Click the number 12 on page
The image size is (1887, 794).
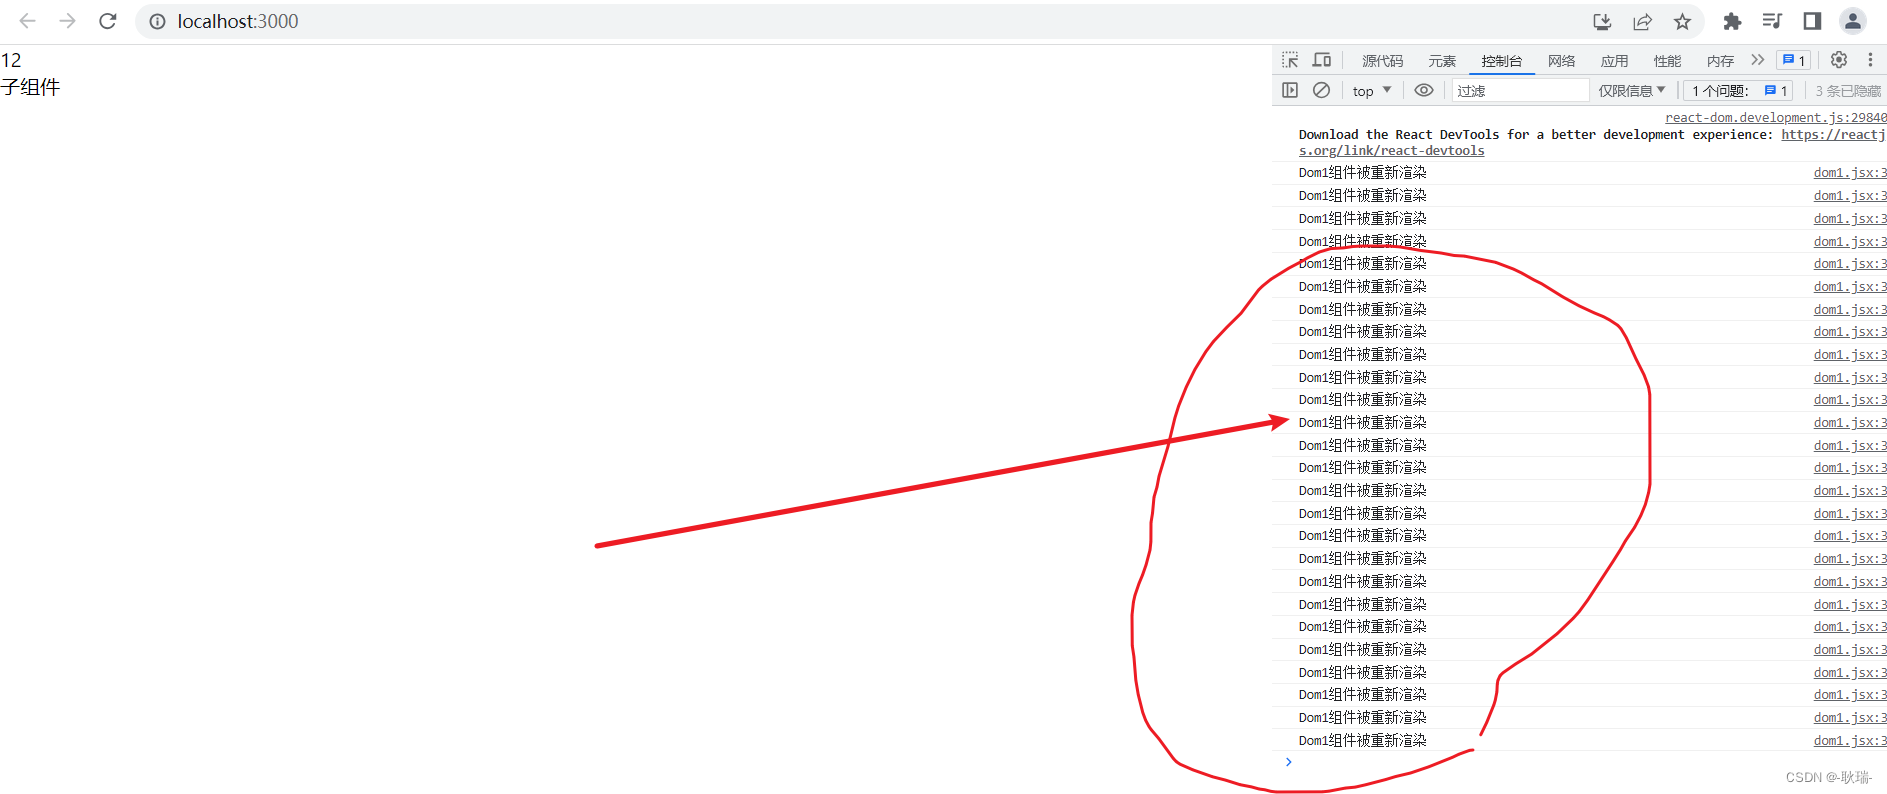[11, 60]
